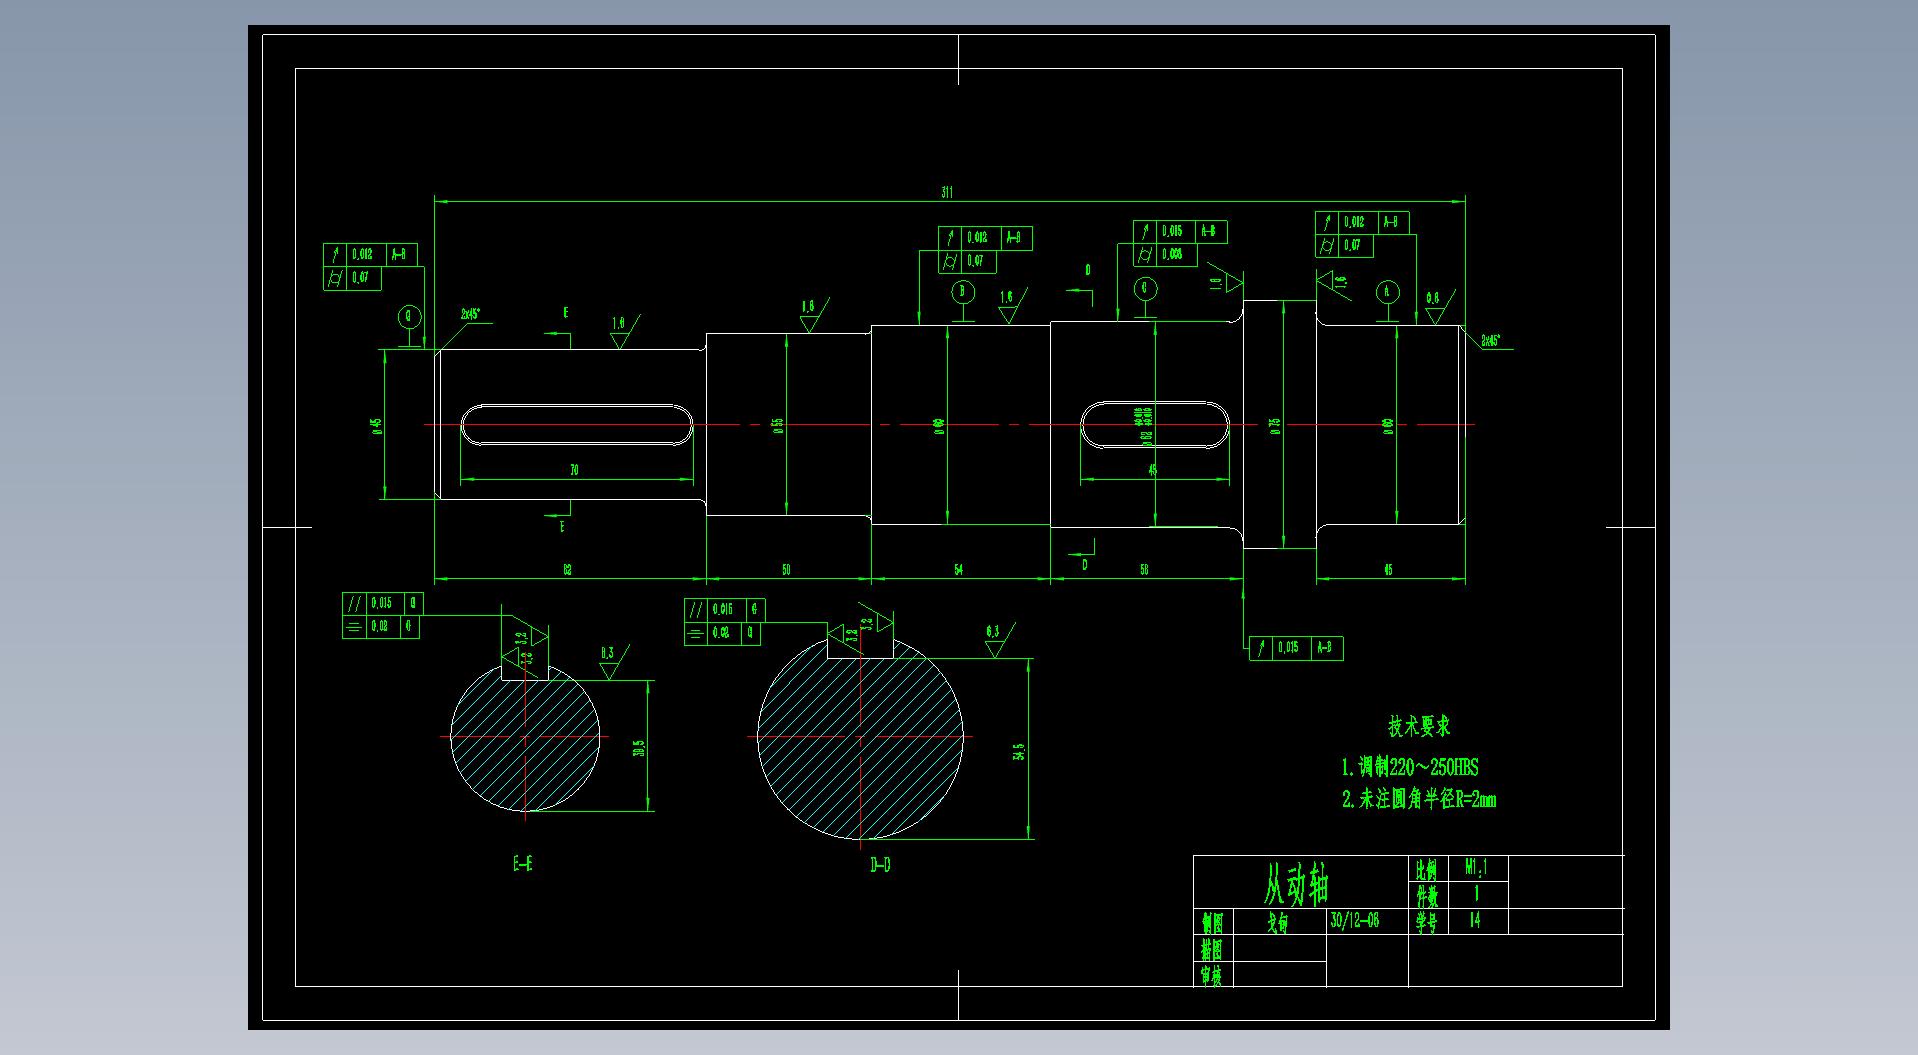Click the 0.015 G parallelism frame near E-E
This screenshot has width=1918, height=1055.
point(383,603)
